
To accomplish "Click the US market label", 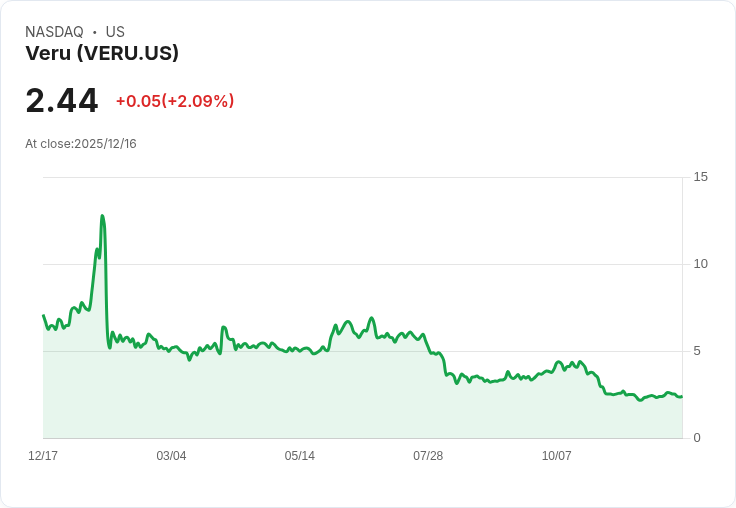I will point(115,32).
